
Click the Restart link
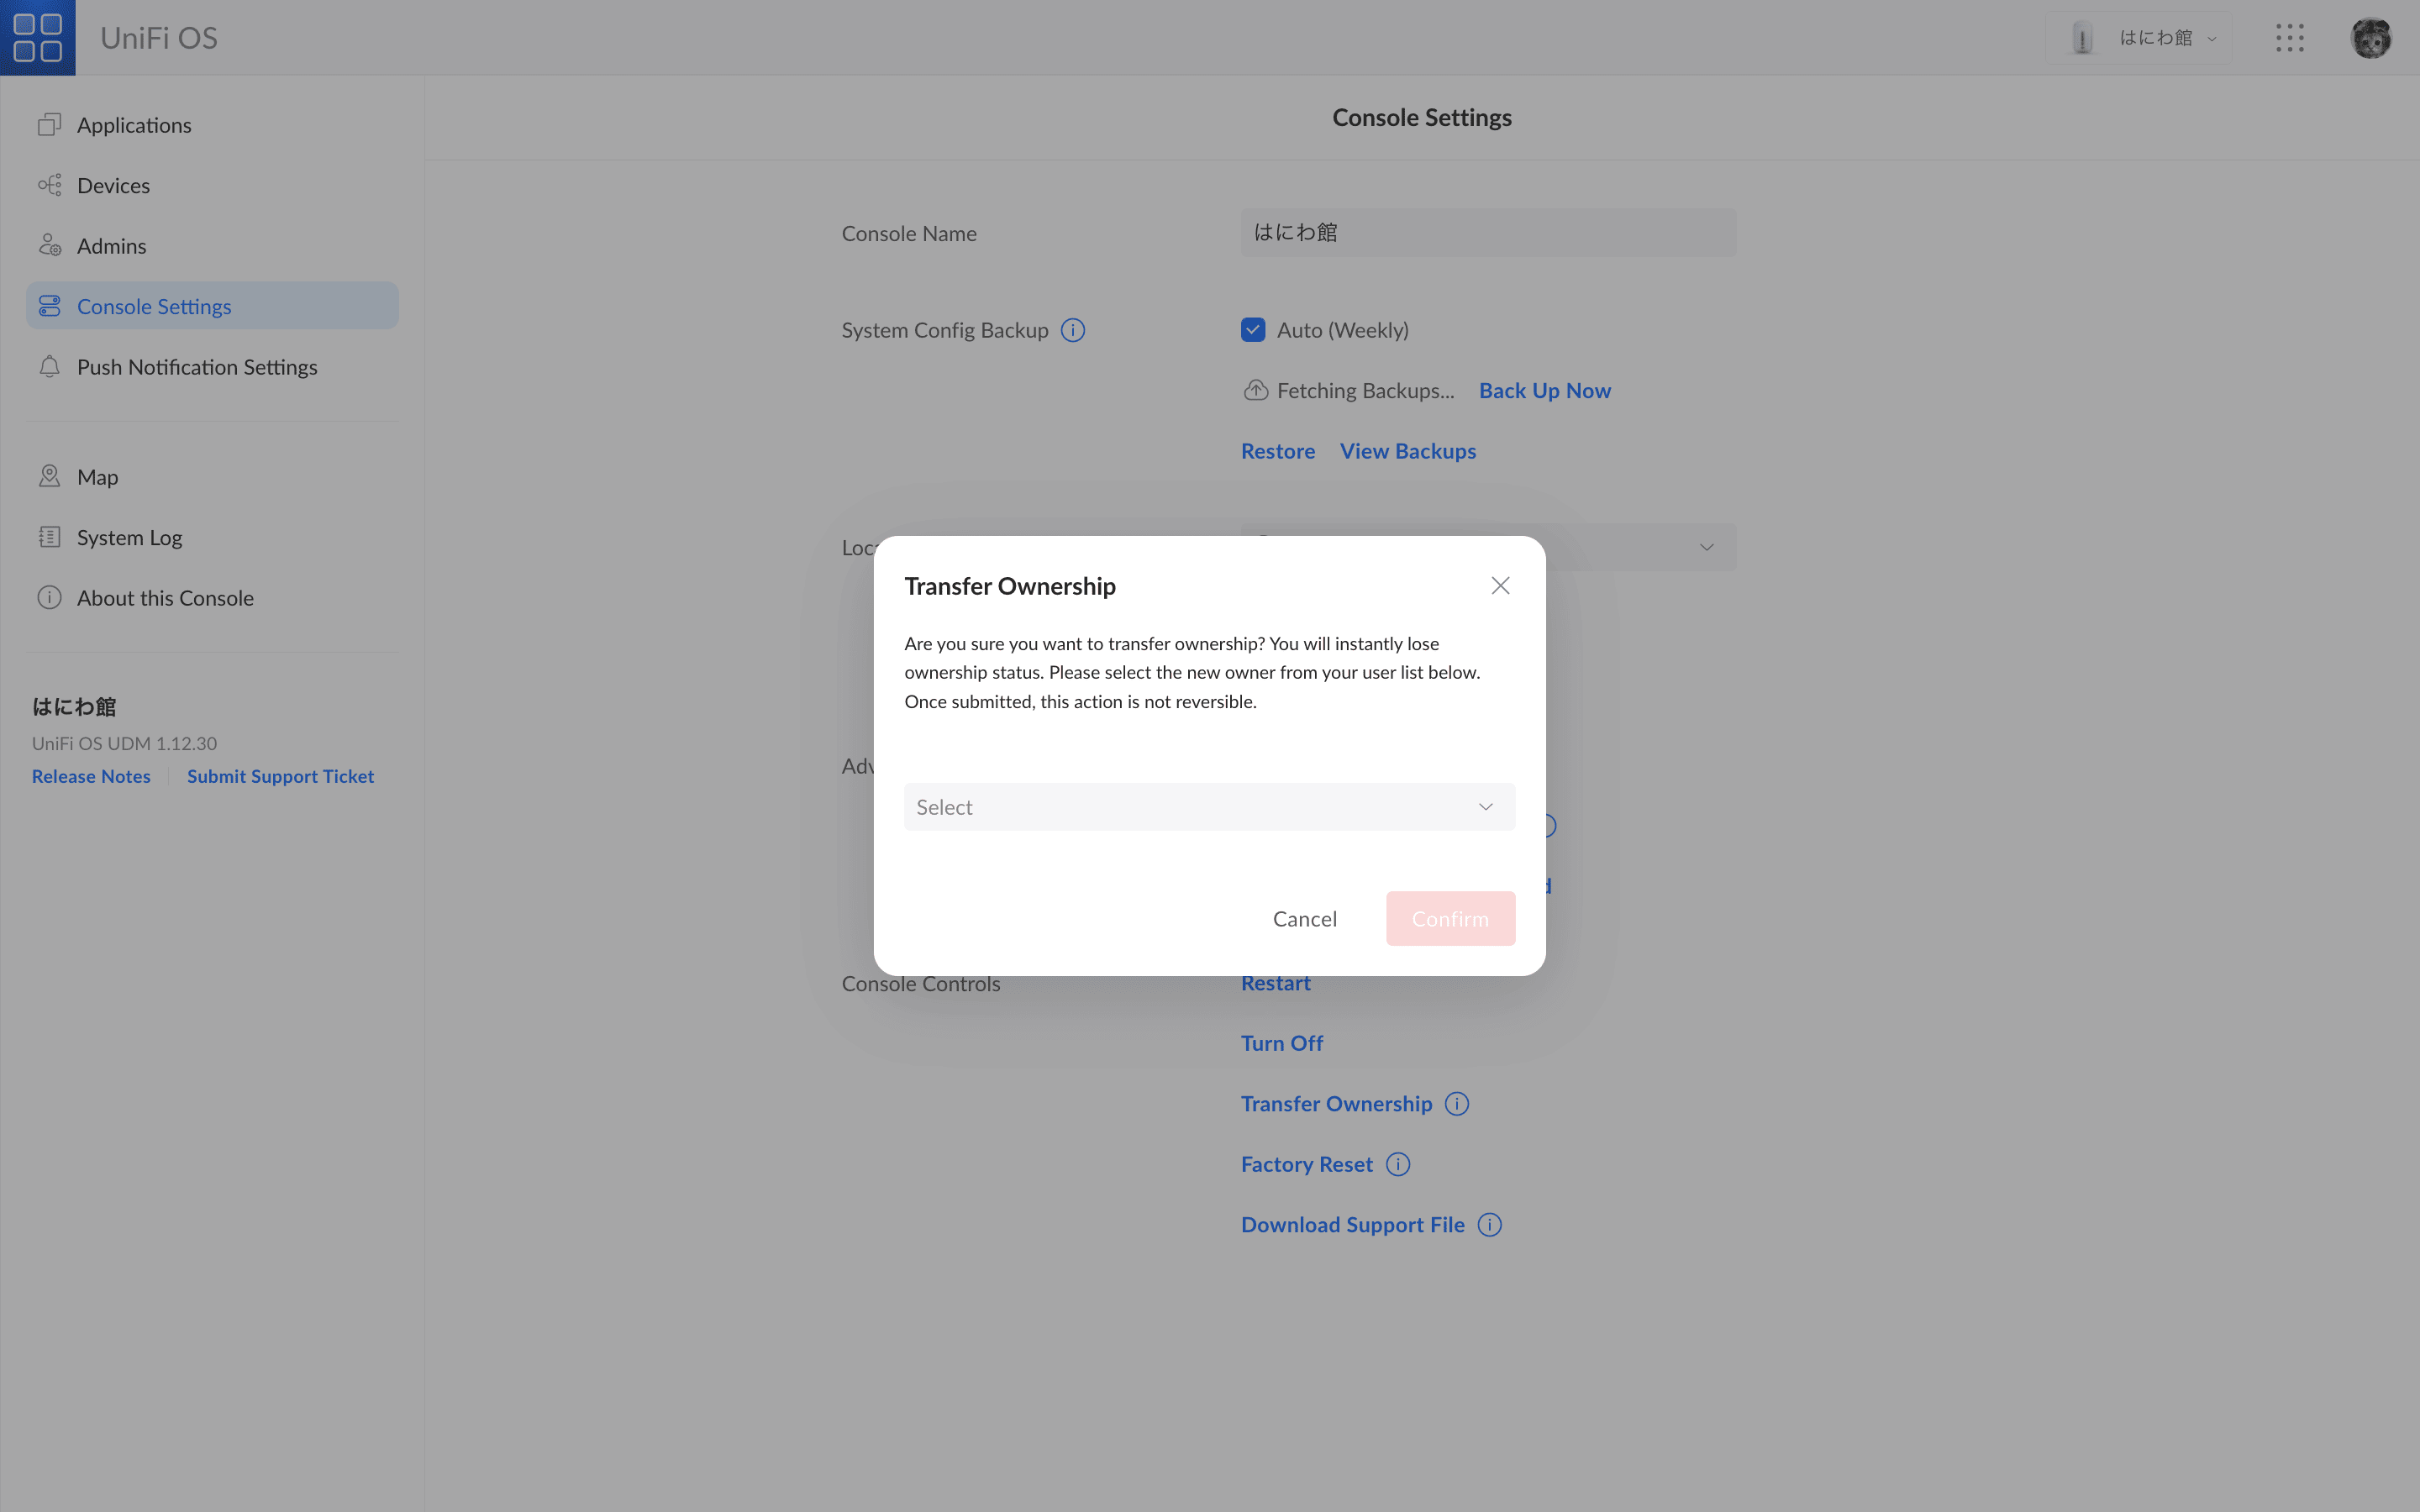(1275, 983)
